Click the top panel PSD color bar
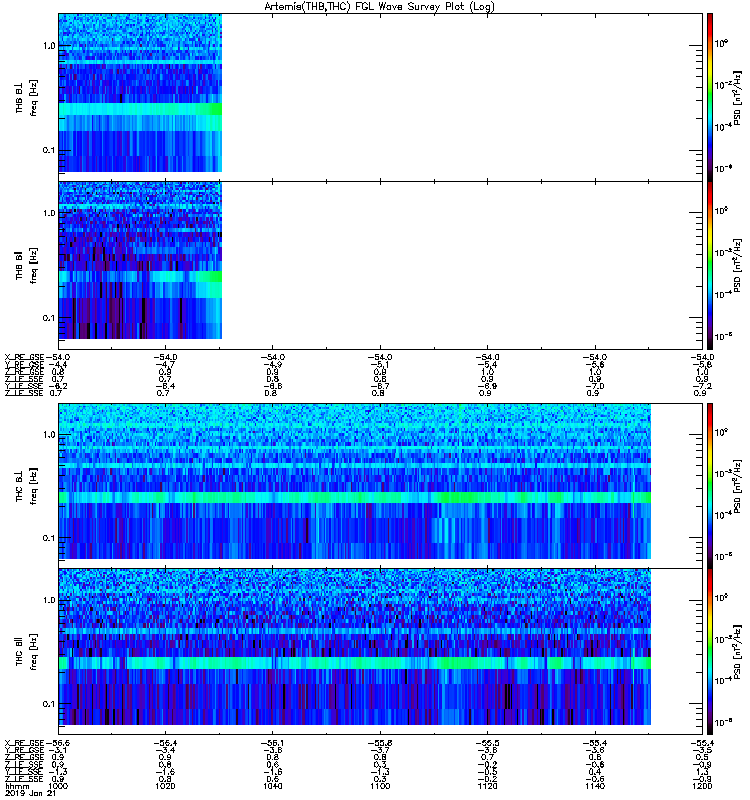750x800 pixels. (x=710, y=96)
